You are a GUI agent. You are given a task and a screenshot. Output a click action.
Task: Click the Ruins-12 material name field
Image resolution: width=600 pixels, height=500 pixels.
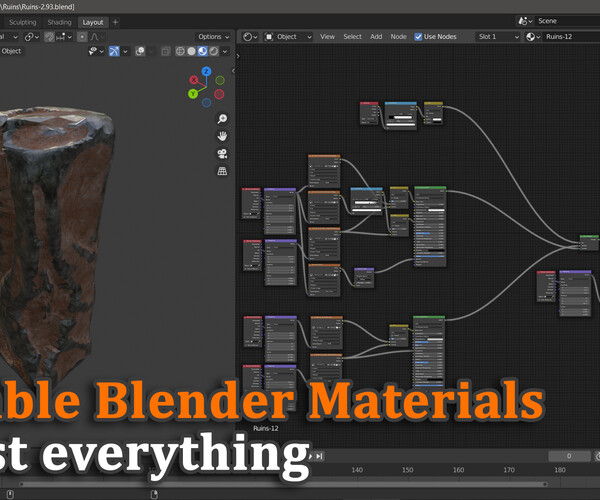click(572, 37)
